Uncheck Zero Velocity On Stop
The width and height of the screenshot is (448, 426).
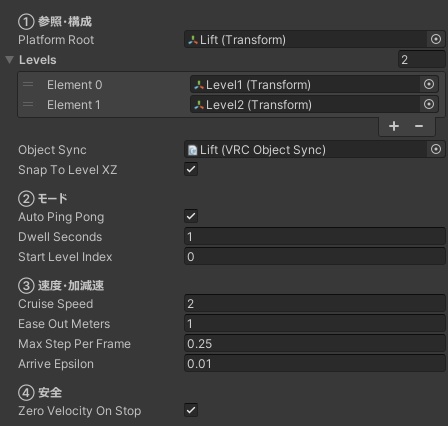point(191,410)
